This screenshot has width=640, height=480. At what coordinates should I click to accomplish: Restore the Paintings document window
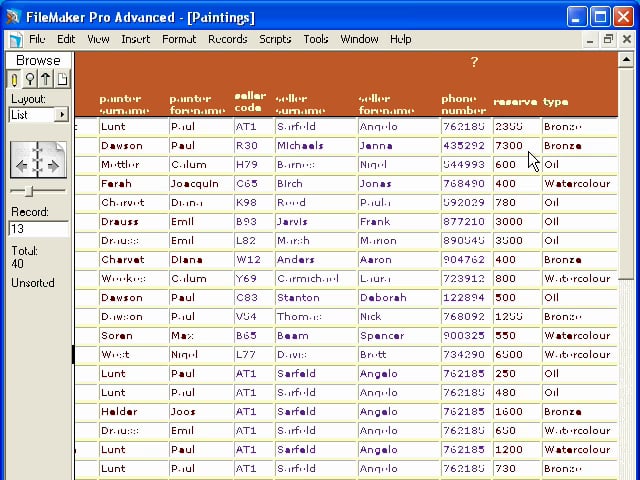608,40
